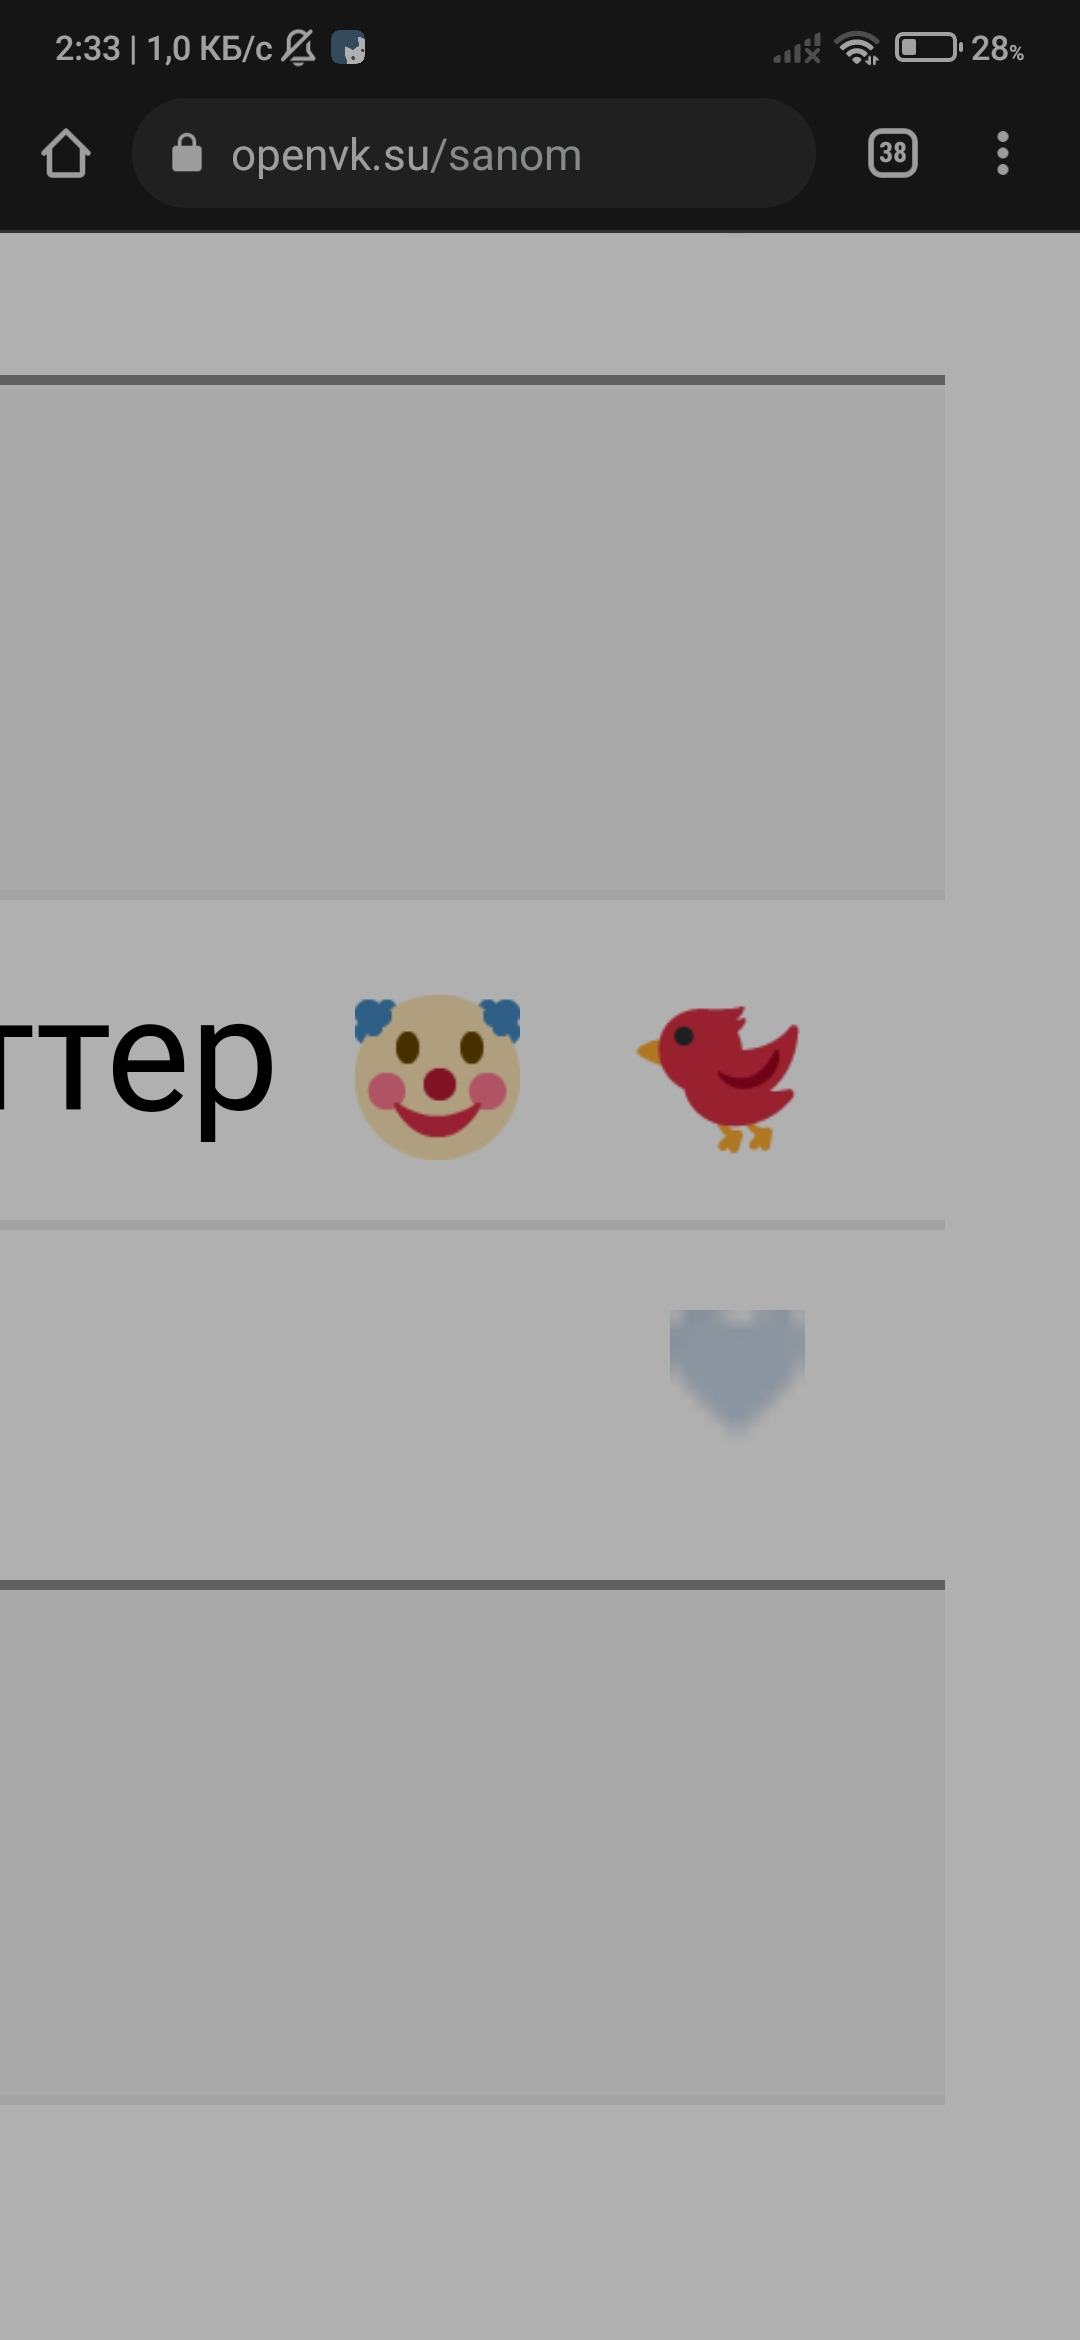Tap the lower gray content block

[x=472, y=1842]
